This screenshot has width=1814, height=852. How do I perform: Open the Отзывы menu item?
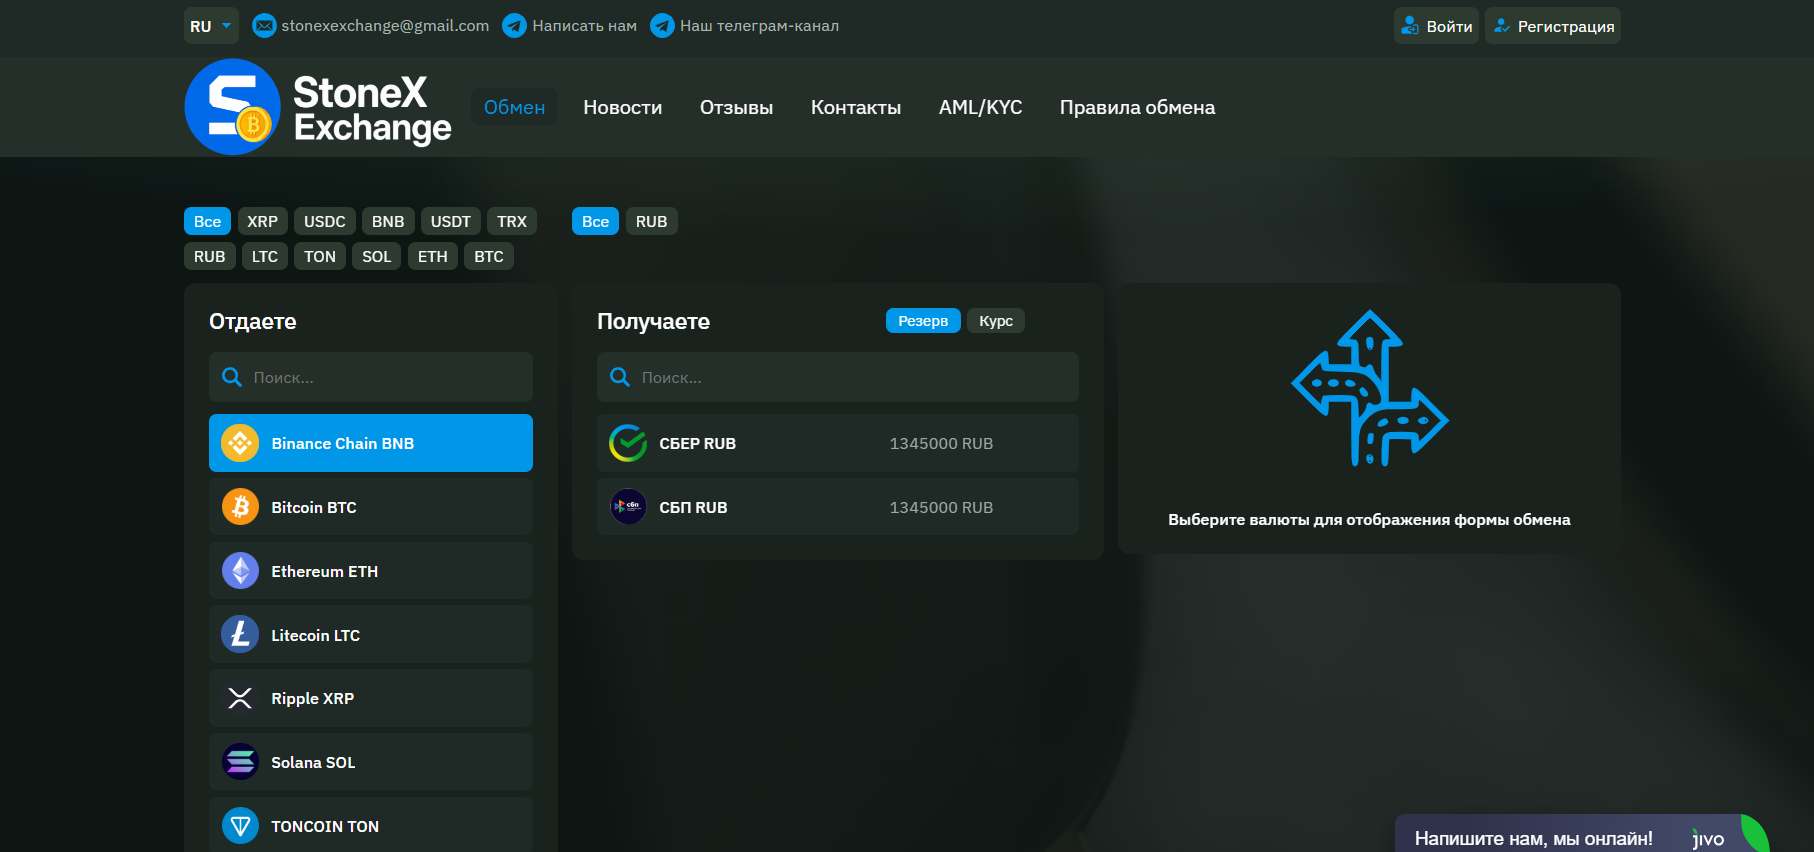[x=736, y=107]
